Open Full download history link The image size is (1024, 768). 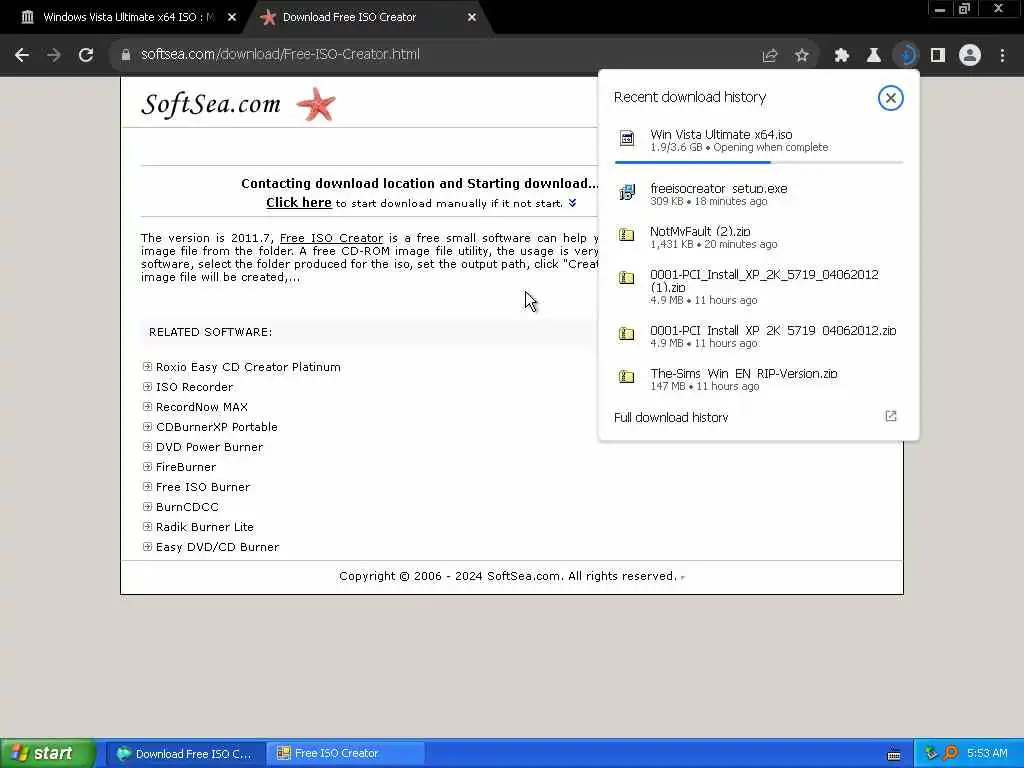click(671, 417)
